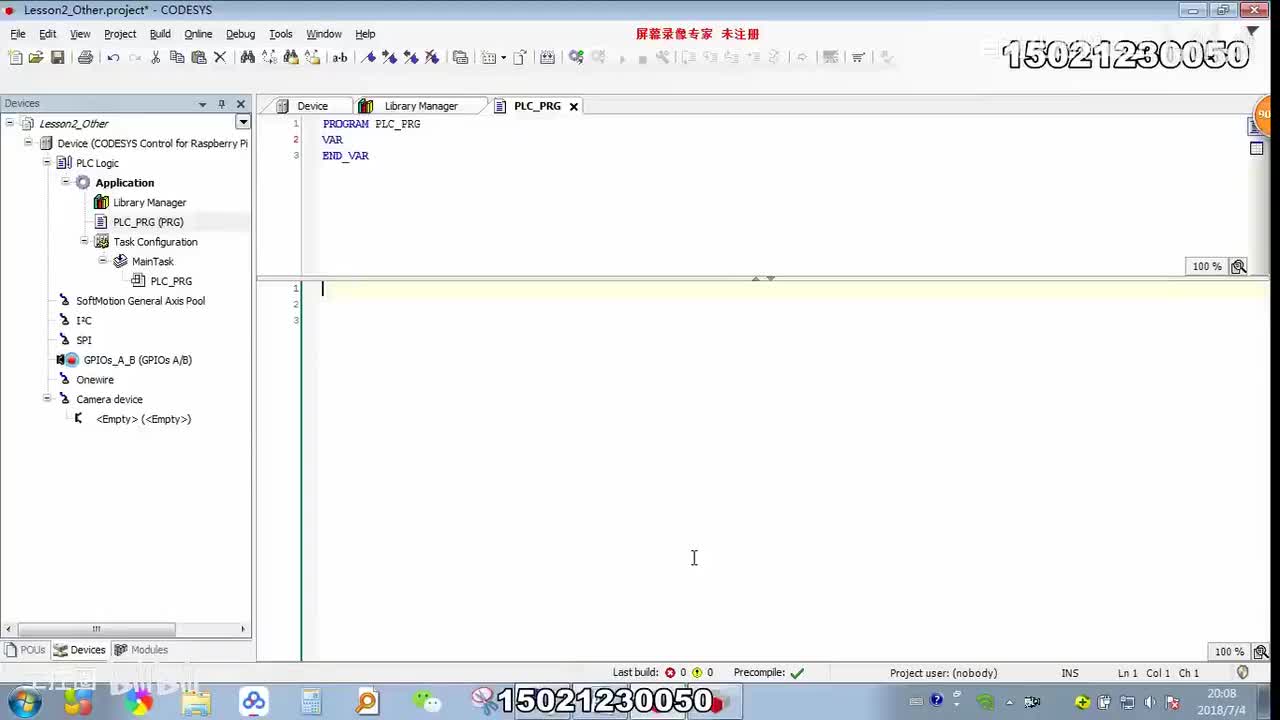Select PLC_PRG (PRG) in device tree
The width and height of the screenshot is (1280, 720).
coord(148,222)
